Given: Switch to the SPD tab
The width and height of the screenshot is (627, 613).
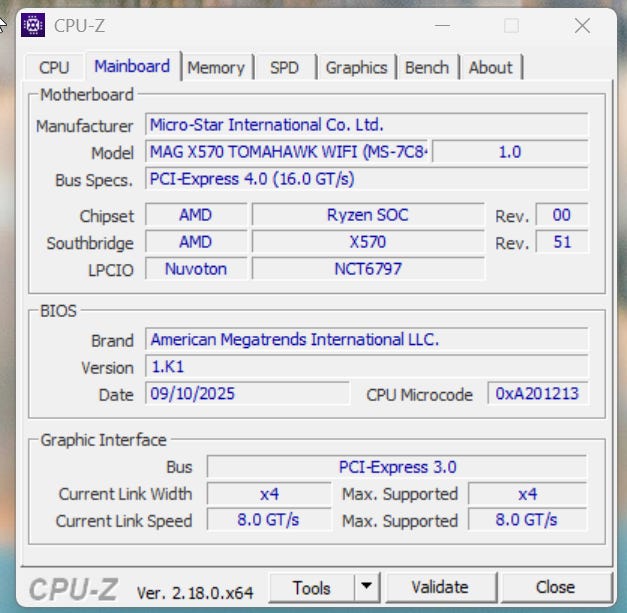Looking at the screenshot, I should [x=284, y=68].
